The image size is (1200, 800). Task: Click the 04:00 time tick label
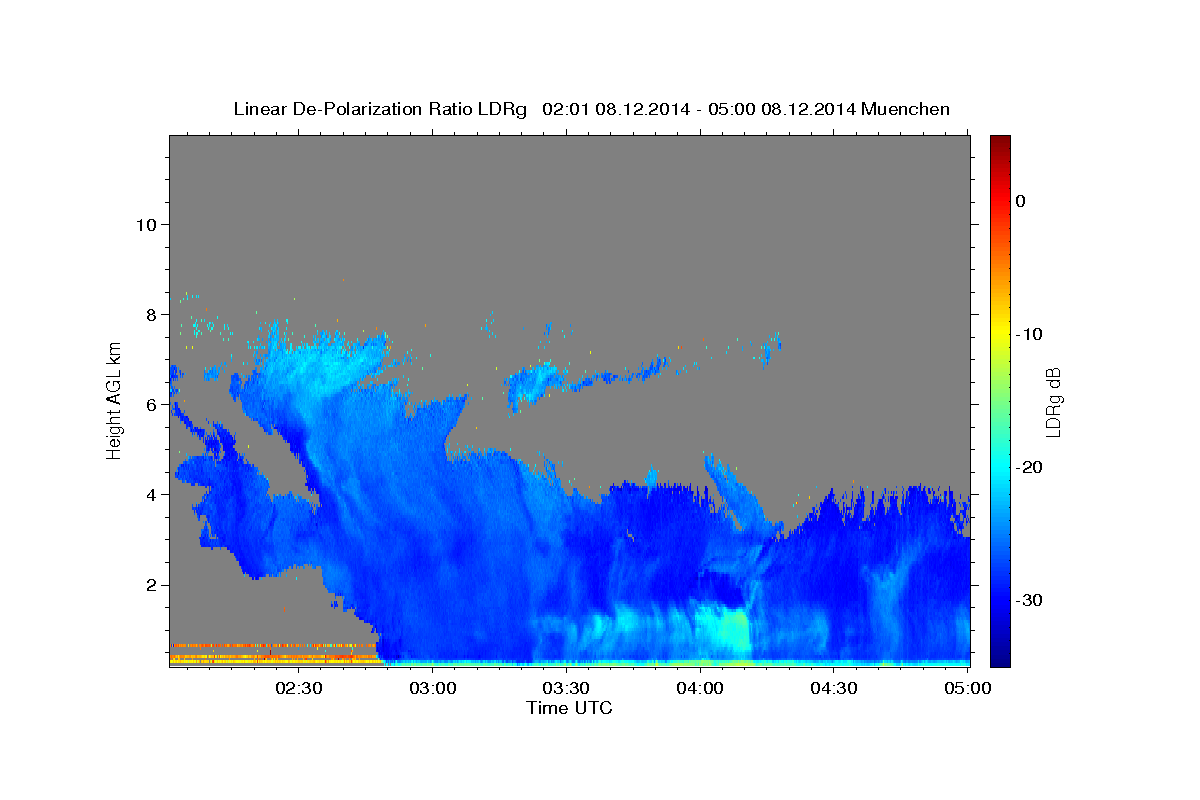coord(700,688)
